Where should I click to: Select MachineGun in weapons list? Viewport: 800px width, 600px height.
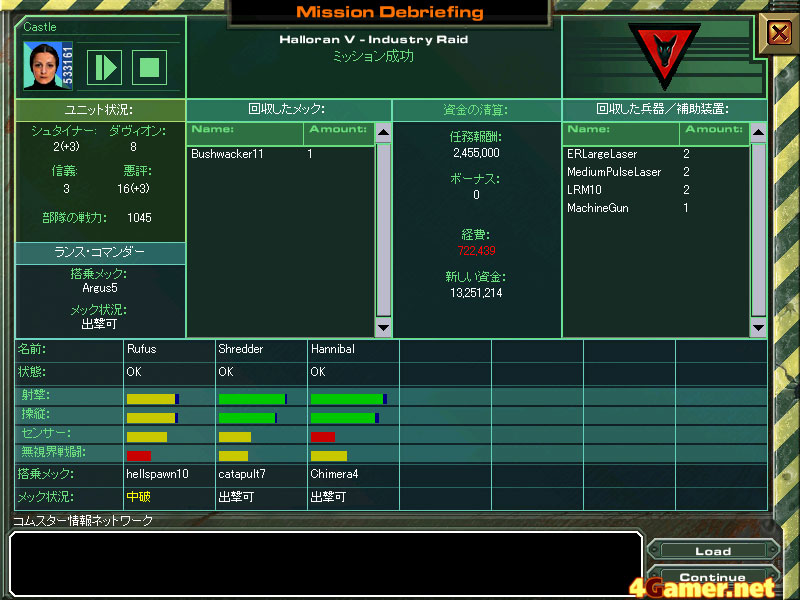(656, 208)
